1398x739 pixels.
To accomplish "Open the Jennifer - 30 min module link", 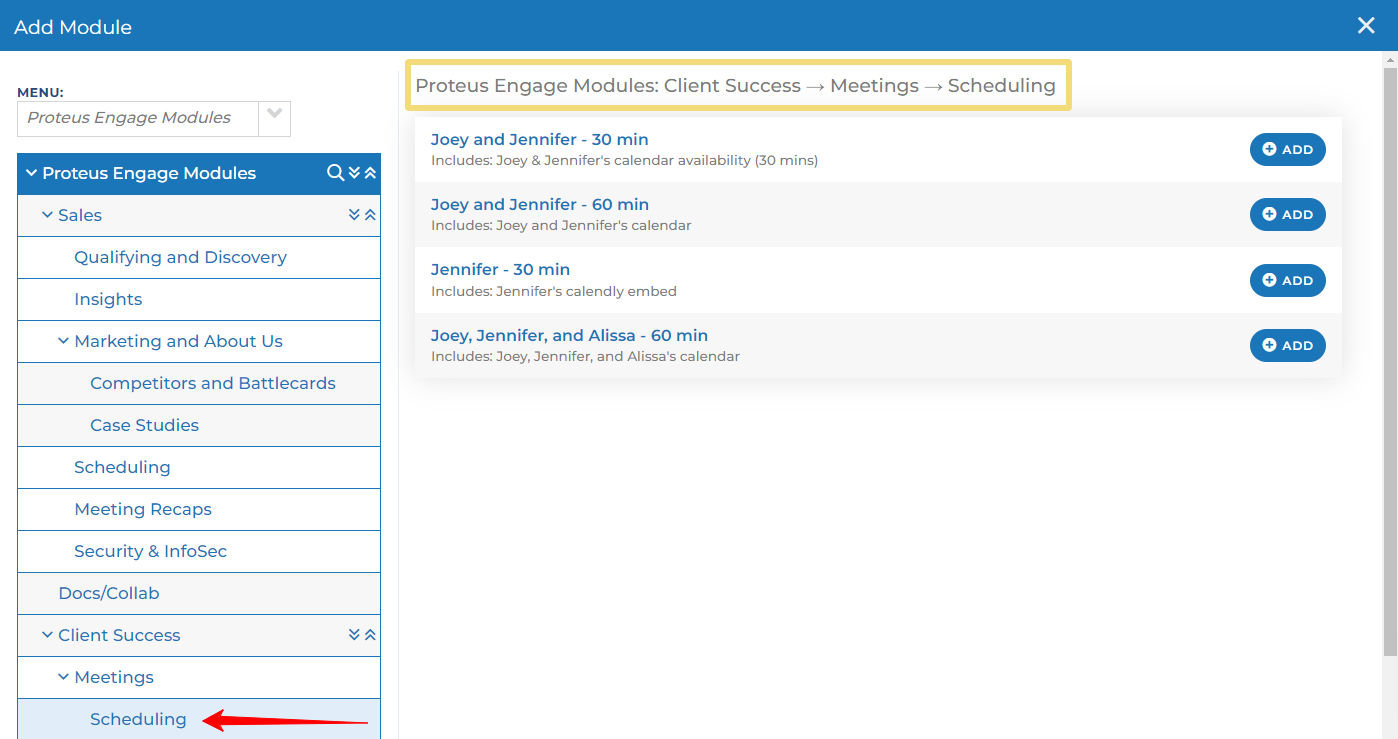I will [500, 268].
